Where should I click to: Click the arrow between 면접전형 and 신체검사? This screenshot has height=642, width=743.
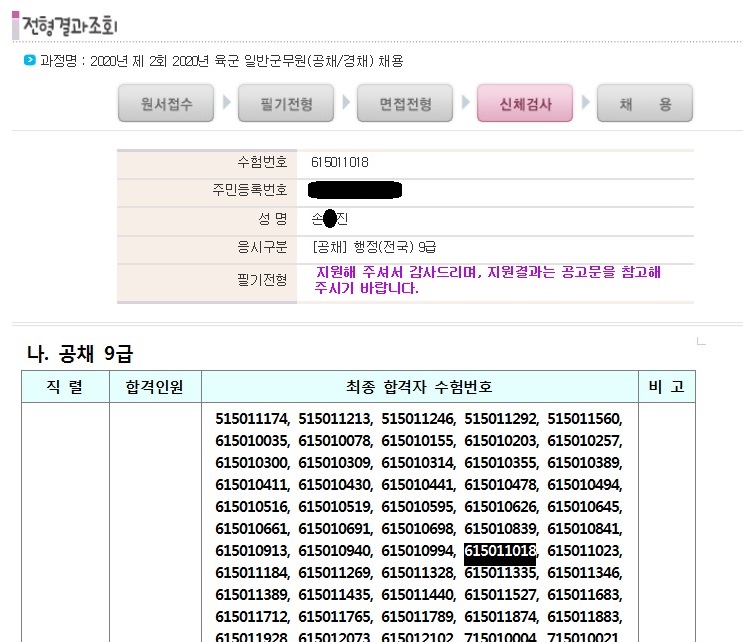click(x=465, y=103)
